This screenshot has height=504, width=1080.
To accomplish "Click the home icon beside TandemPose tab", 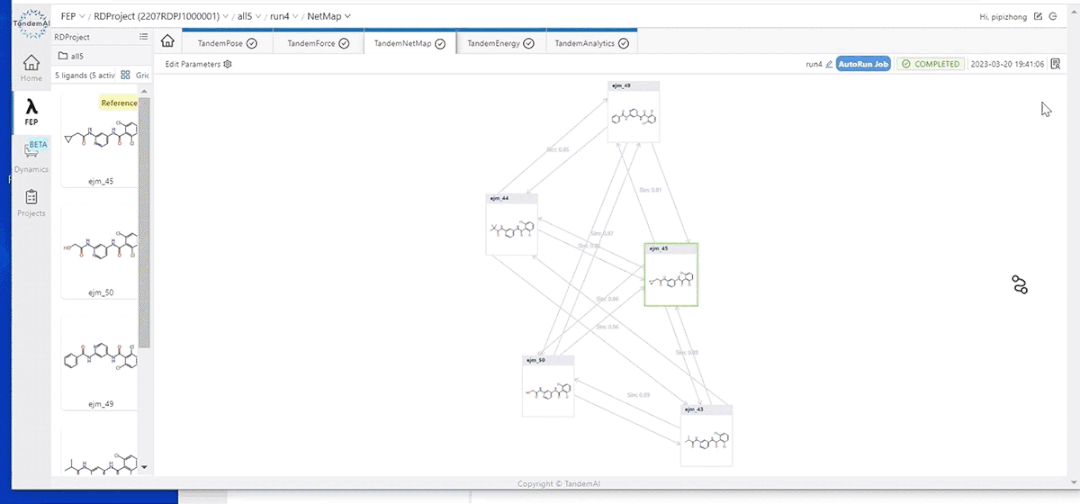I will [x=167, y=42].
